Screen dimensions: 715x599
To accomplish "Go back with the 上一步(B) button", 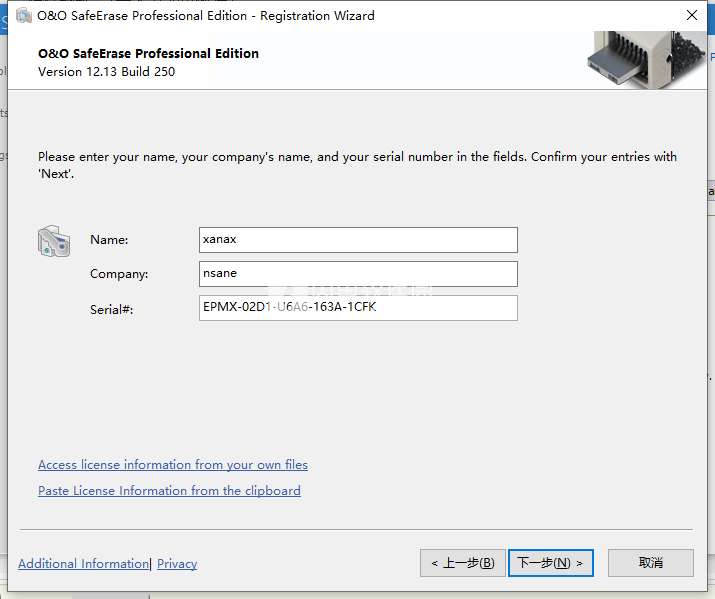I will pyautogui.click(x=463, y=563).
